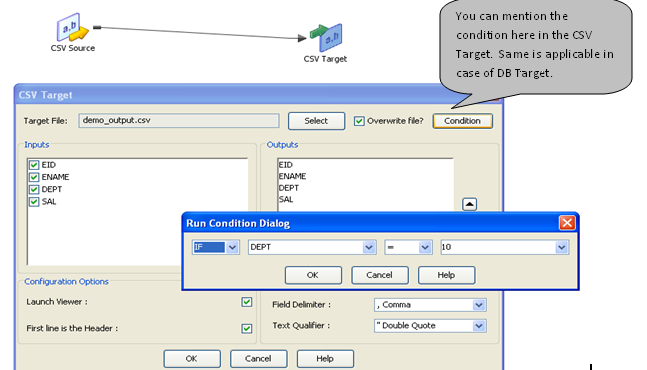Viewport: 647px width, 370px height.
Task: Open the DEPT field dropdown
Action: click(368, 247)
